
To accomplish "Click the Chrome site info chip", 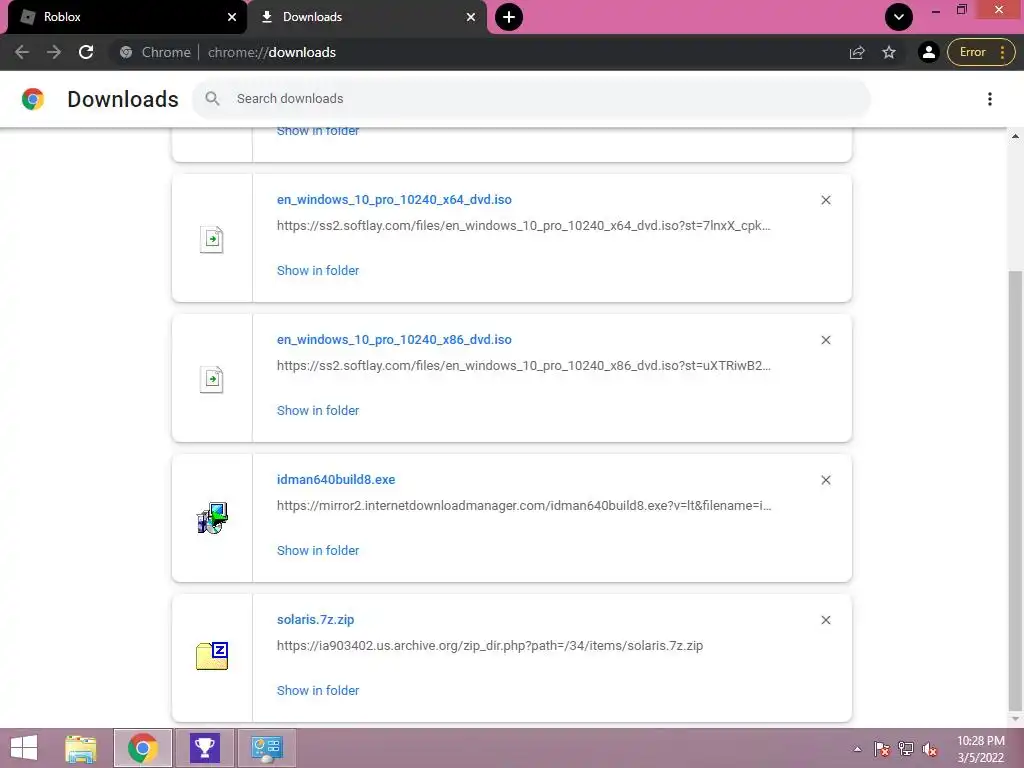I will click(155, 52).
